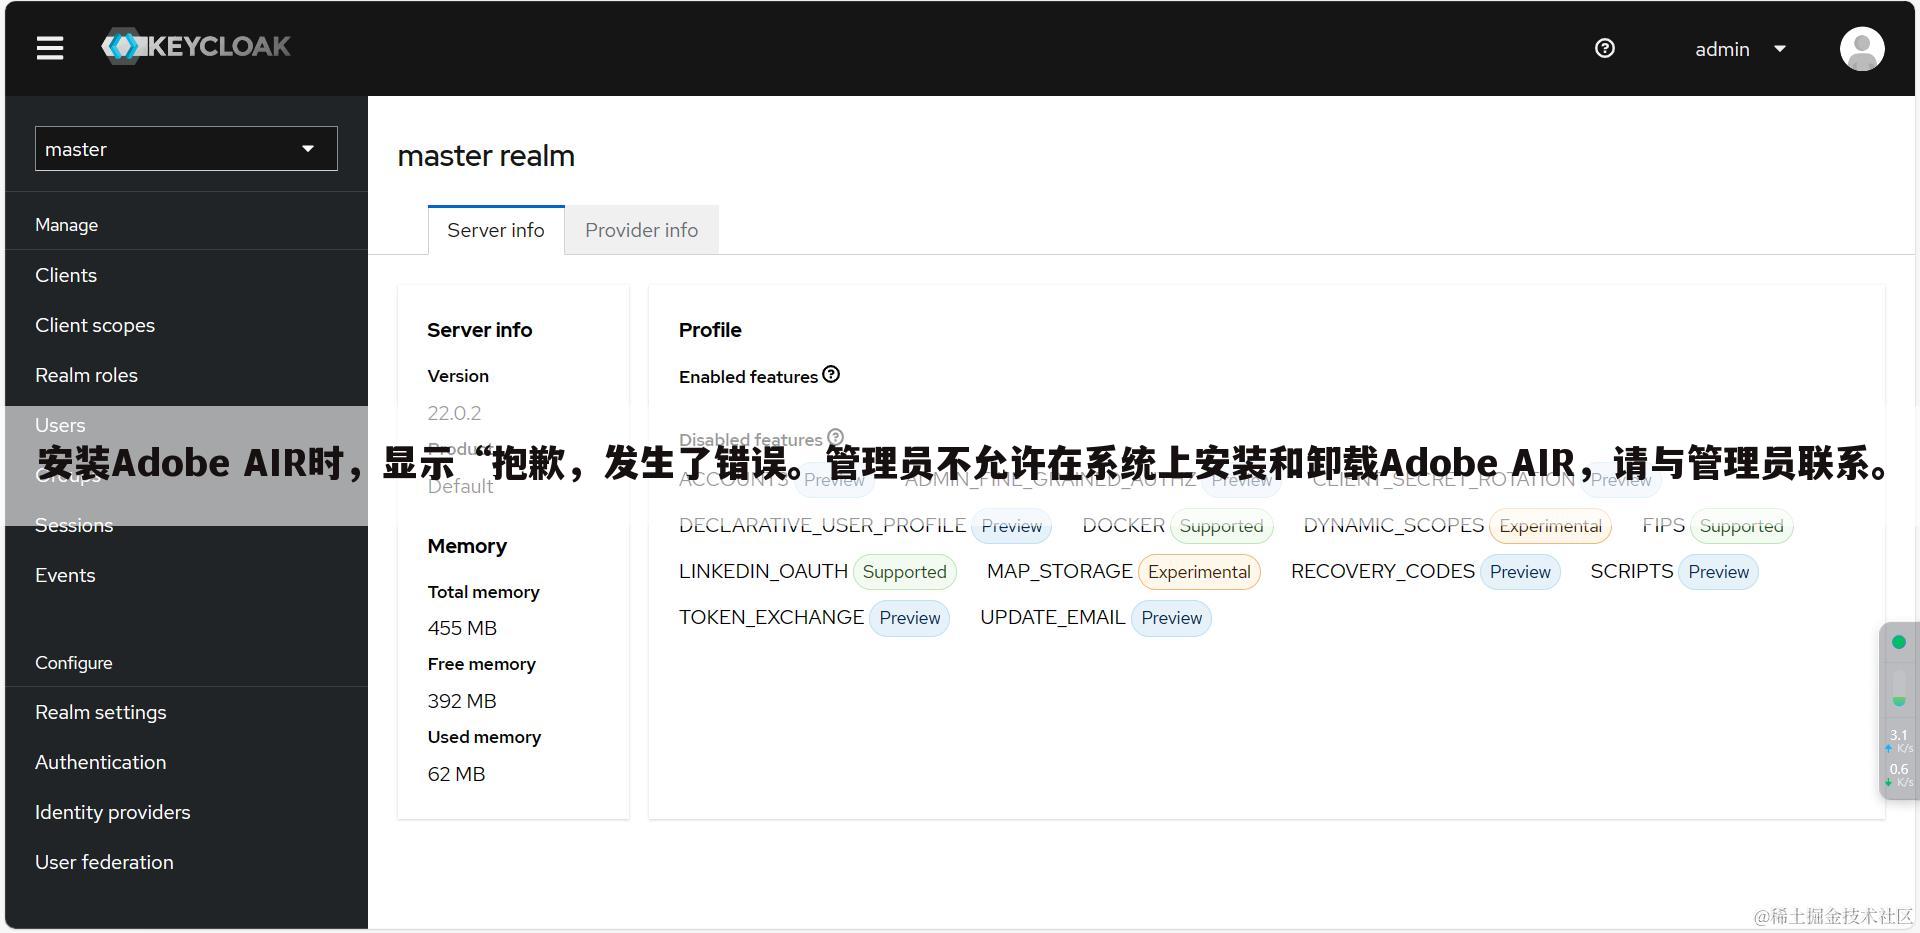Click Supported badge next to FIPS
Image resolution: width=1920 pixels, height=933 pixels.
tap(1741, 526)
